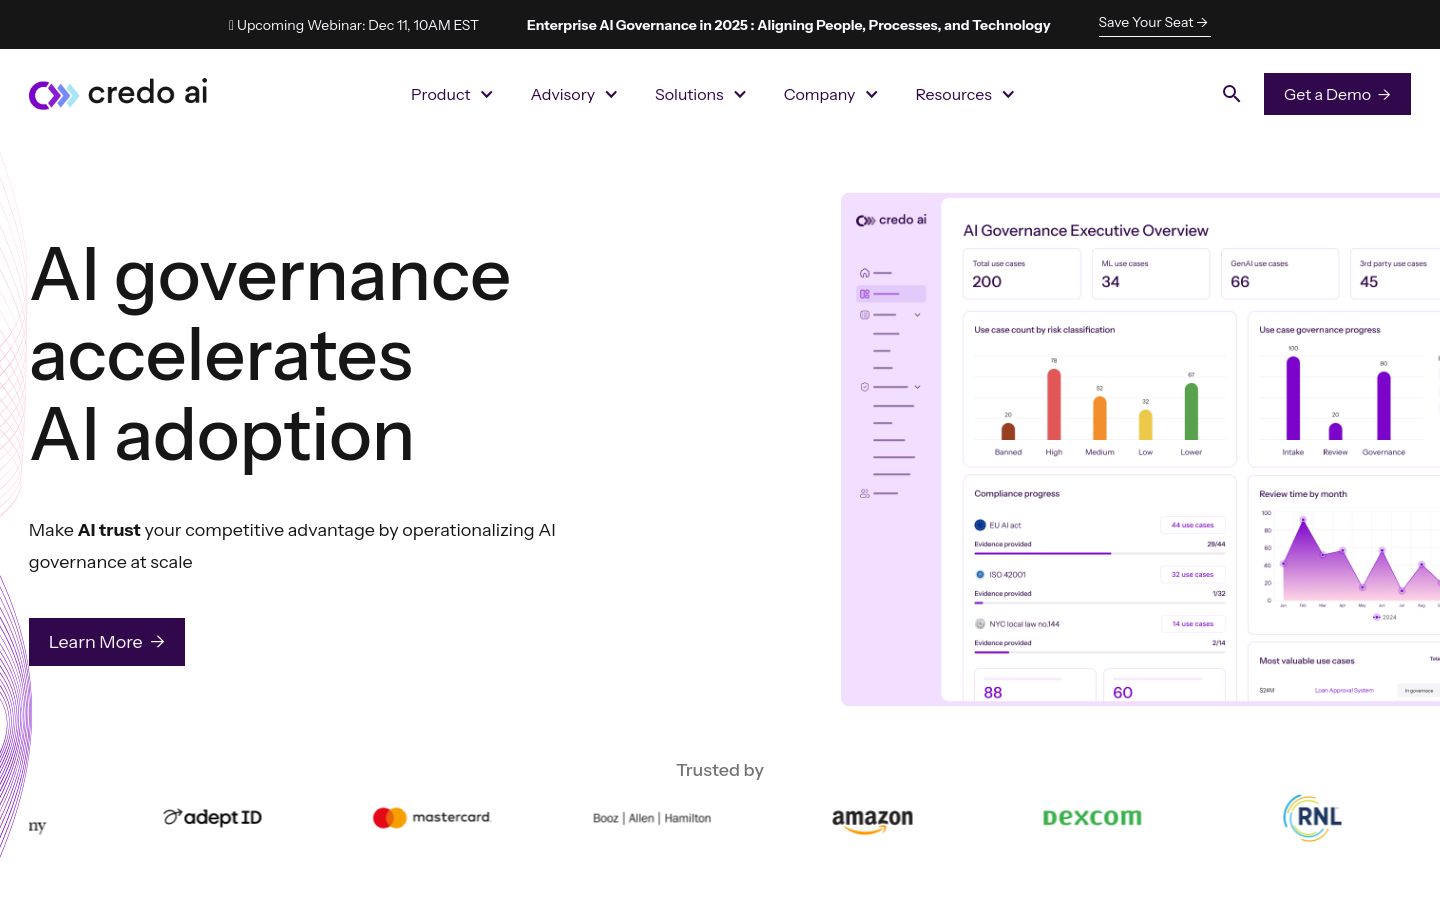Click the red High risk bar
This screenshot has width=1440, height=900.
click(1054, 404)
